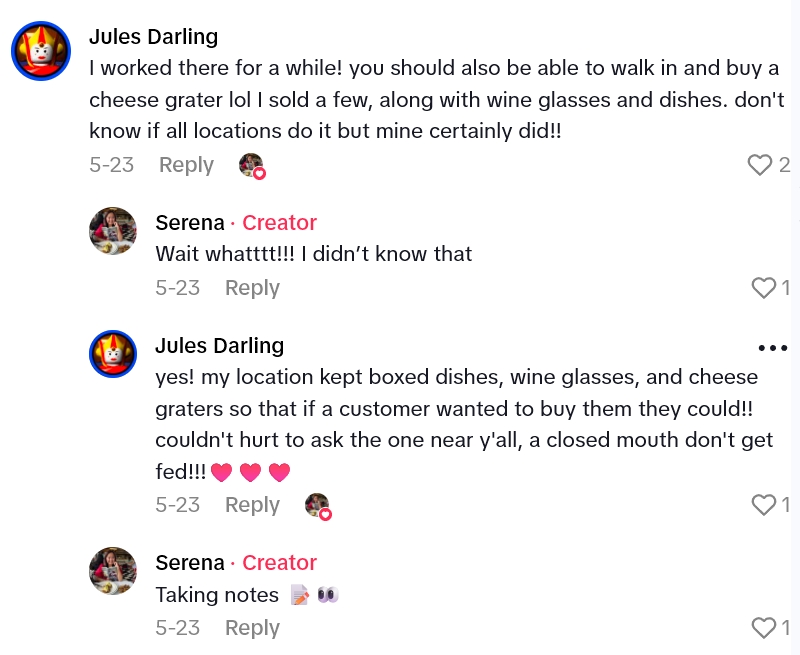Reply to Serena's 'Taking notes' comment
Image resolution: width=800 pixels, height=655 pixels.
point(252,627)
